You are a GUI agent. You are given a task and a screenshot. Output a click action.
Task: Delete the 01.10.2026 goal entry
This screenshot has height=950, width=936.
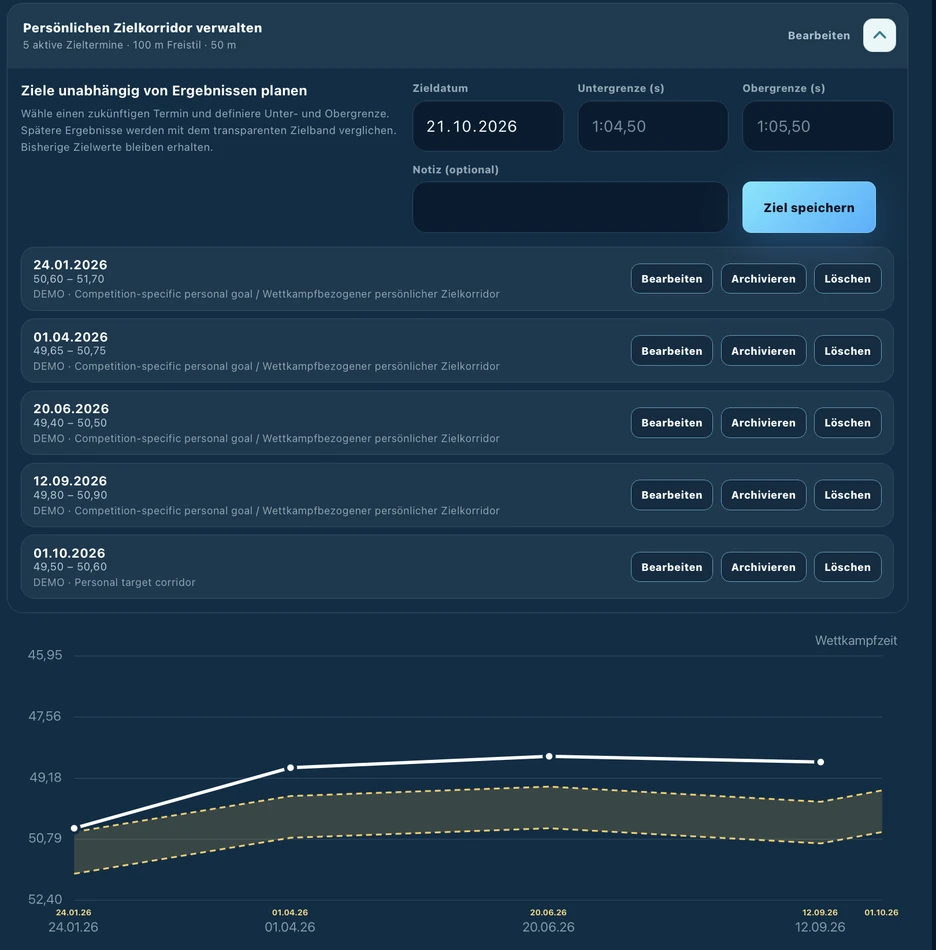847,567
